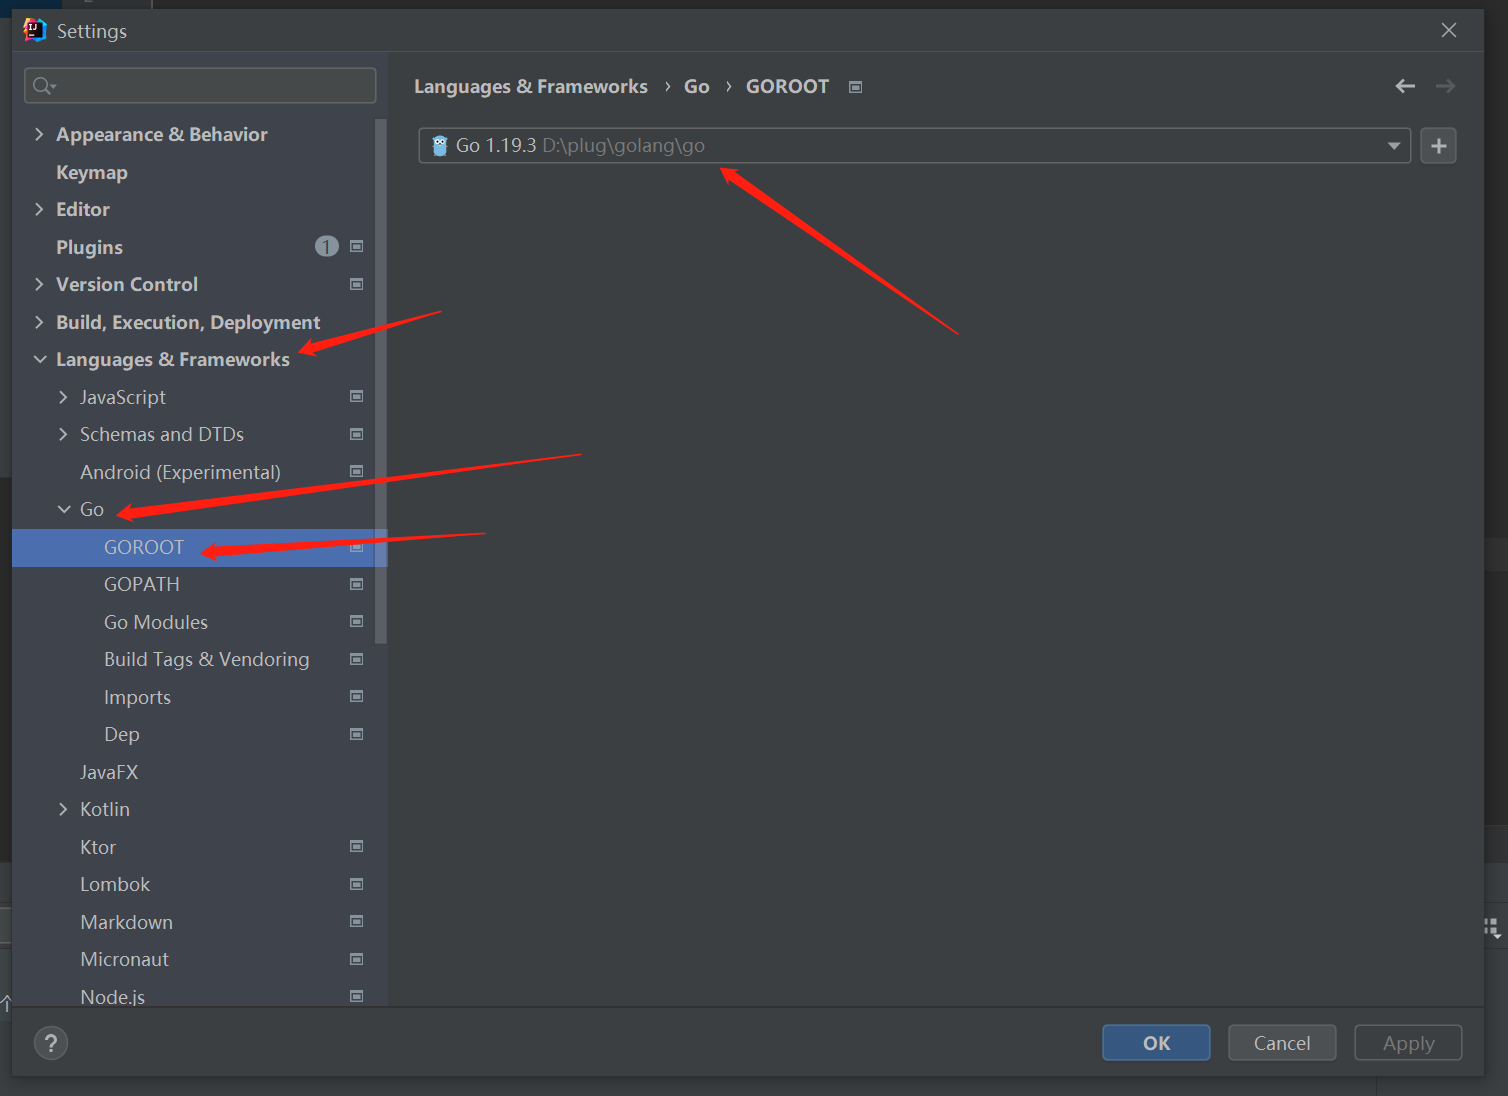This screenshot has width=1508, height=1096.
Task: Add a new Go SDK with plus button
Action: tap(1438, 146)
